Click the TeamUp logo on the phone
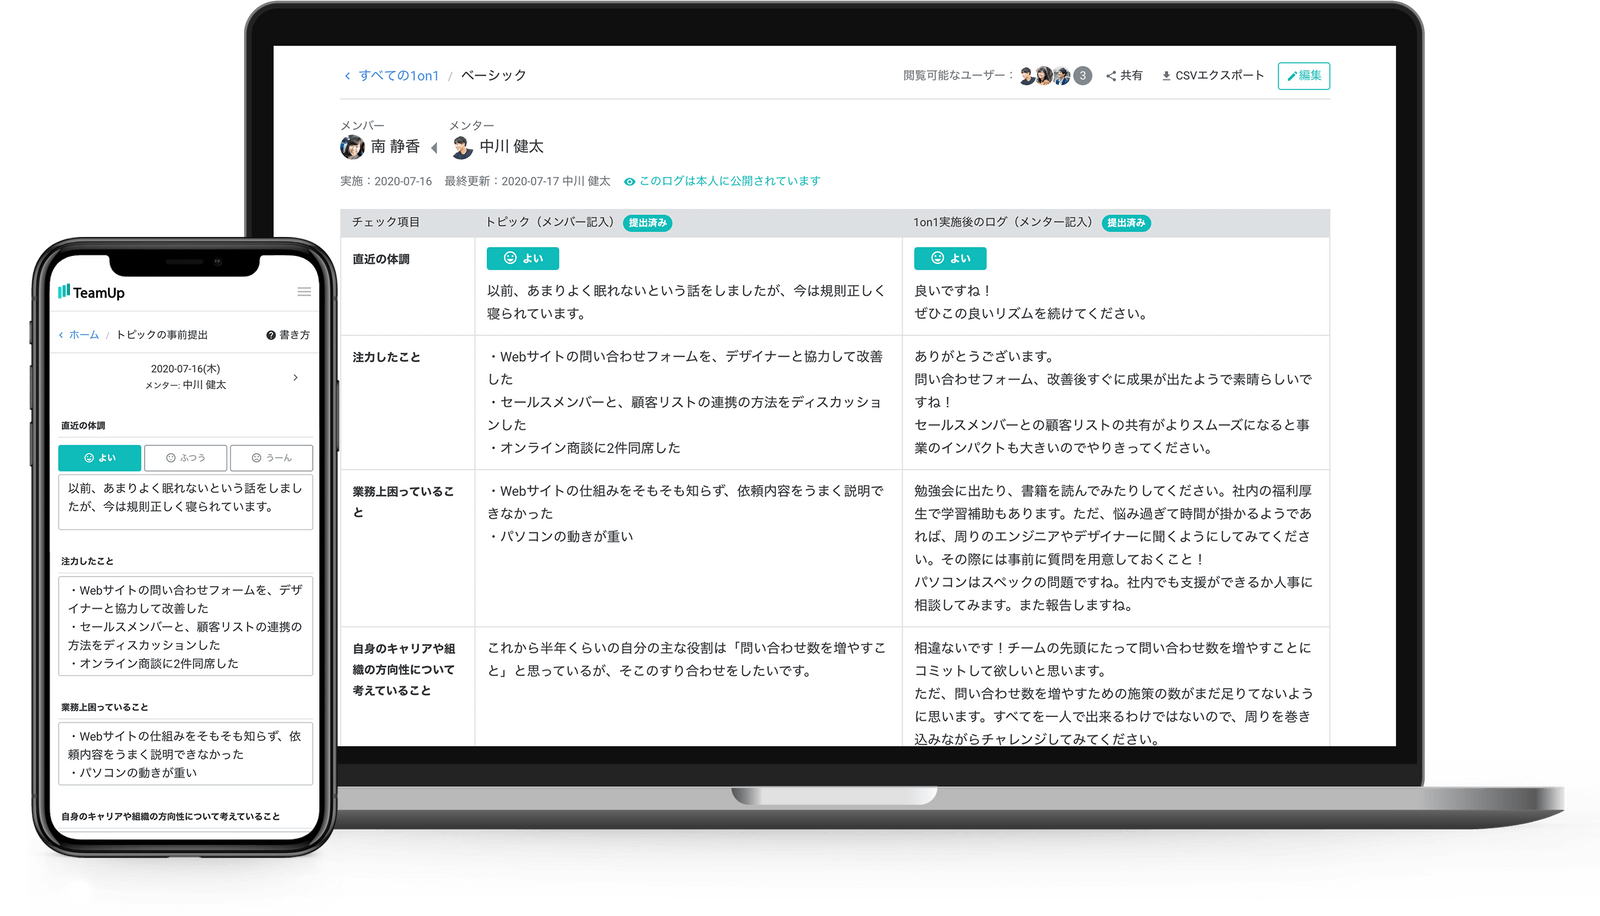Viewport: 1600px width, 916px height. click(x=91, y=292)
